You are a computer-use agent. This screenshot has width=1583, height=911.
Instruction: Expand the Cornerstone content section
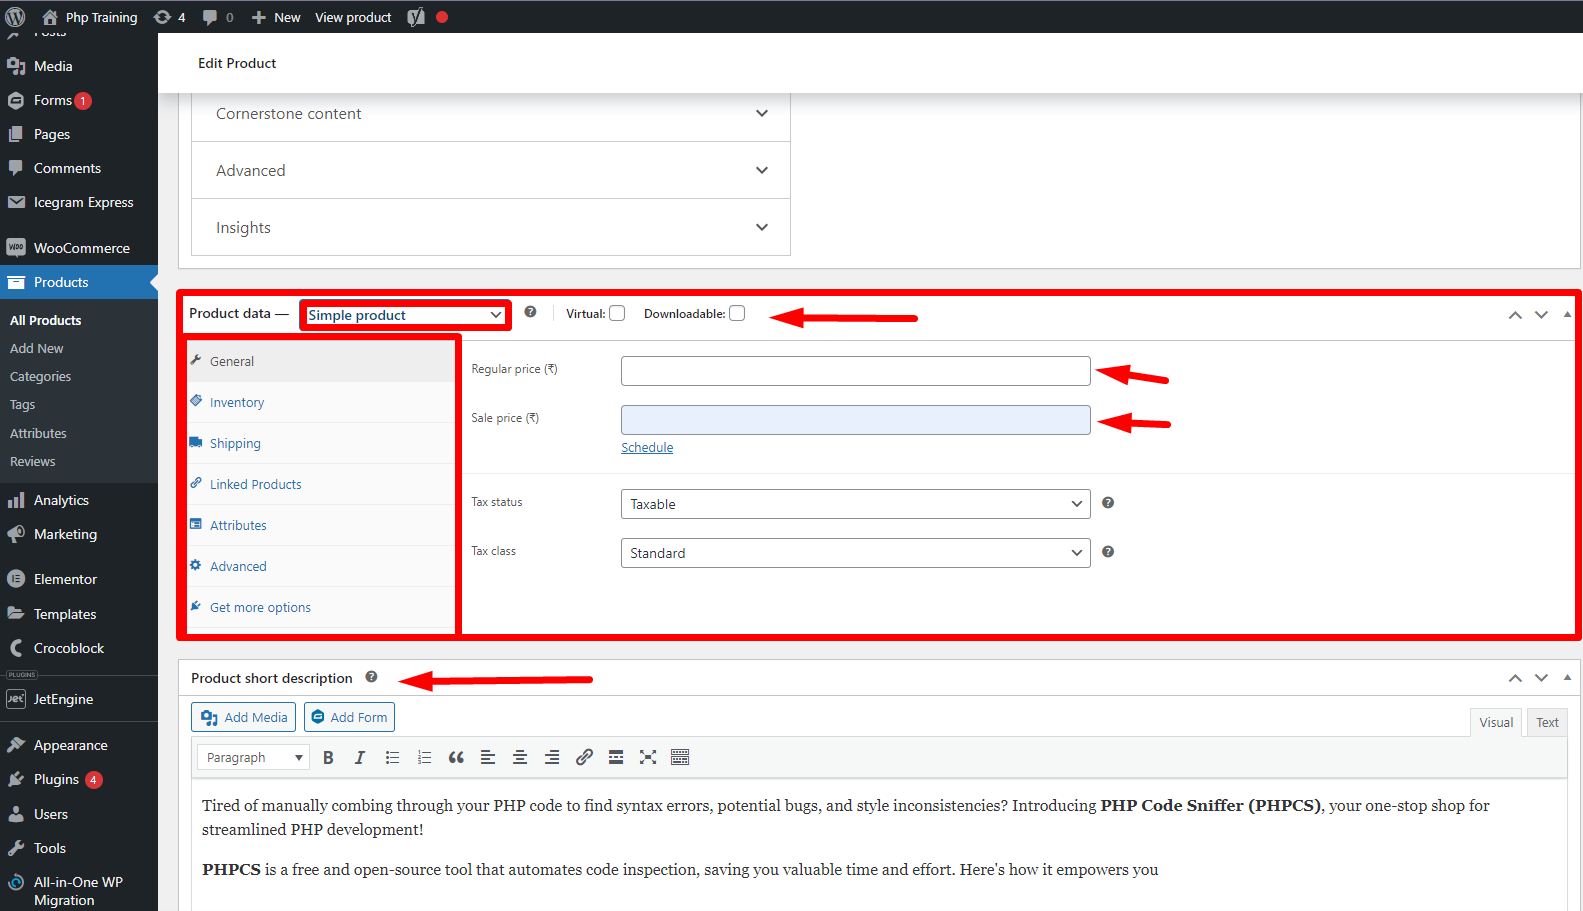490,114
